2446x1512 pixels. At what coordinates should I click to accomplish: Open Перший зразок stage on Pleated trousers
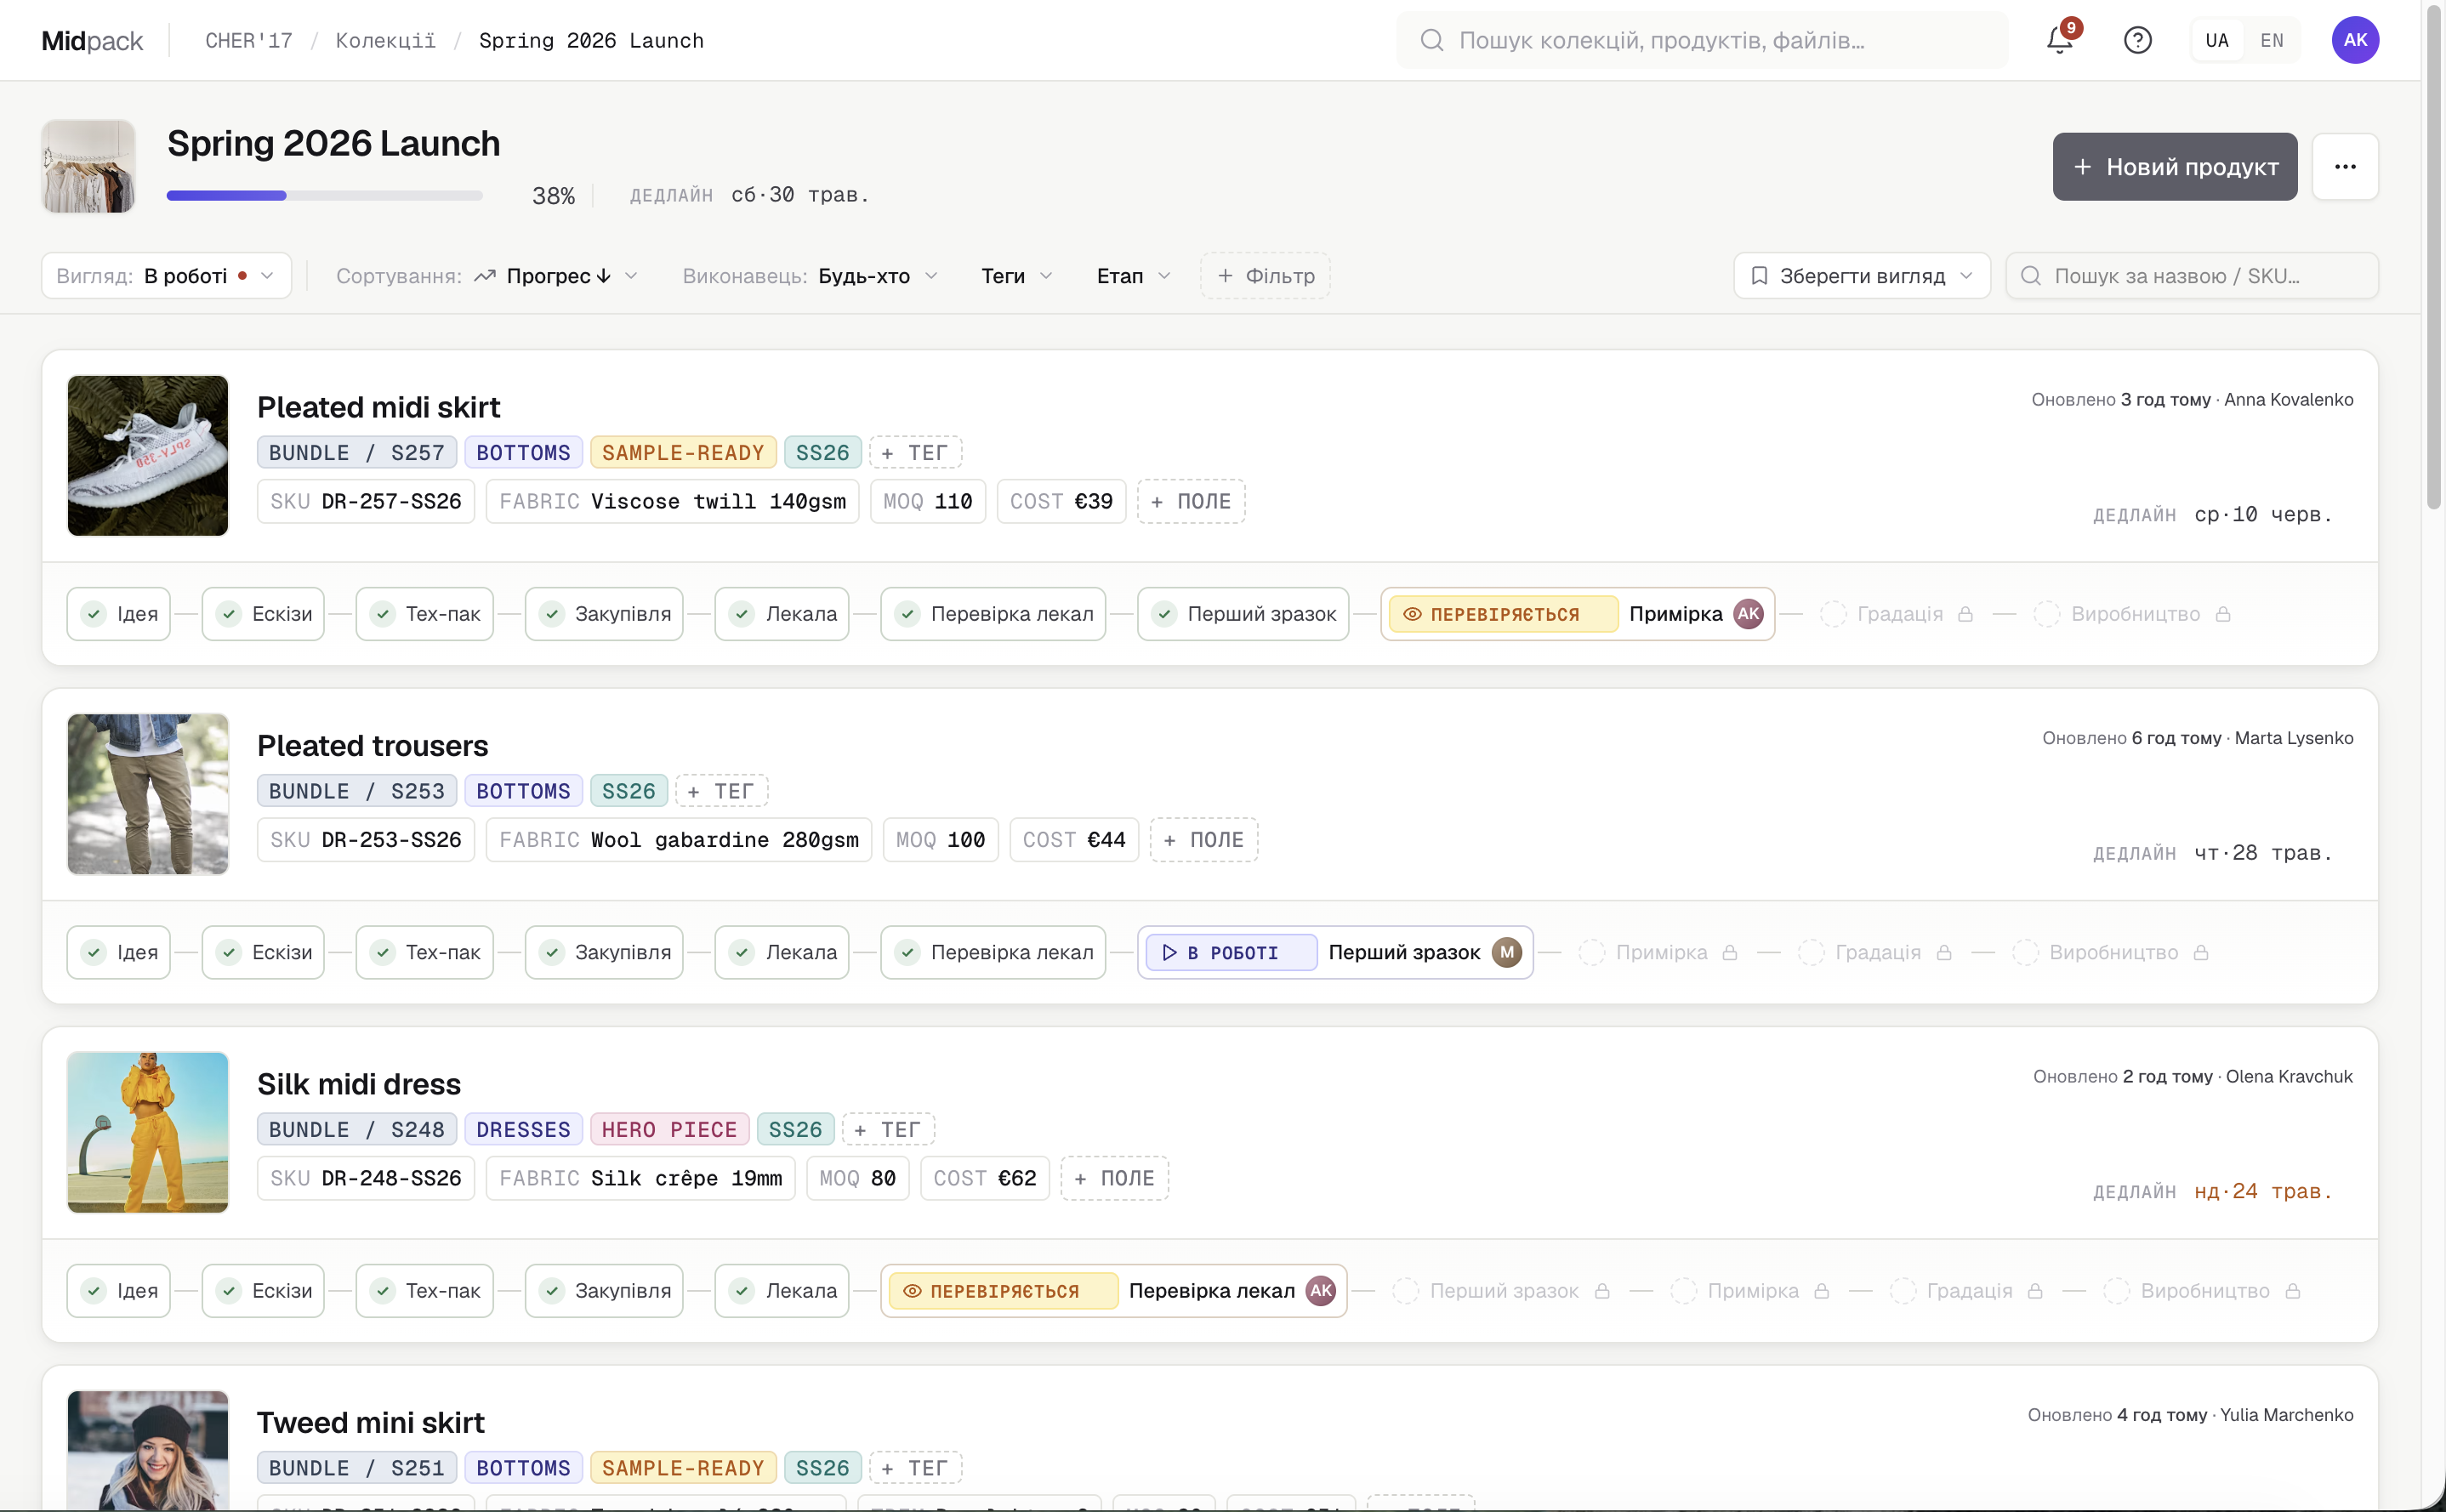(1335, 952)
